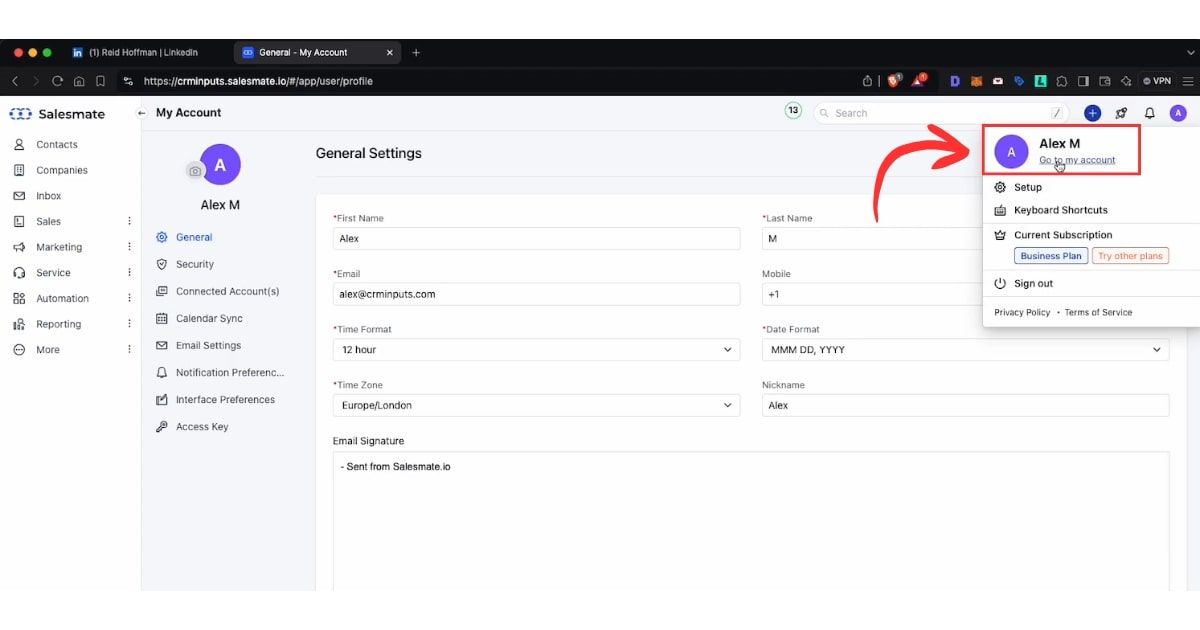Click the browser home button

(79, 81)
